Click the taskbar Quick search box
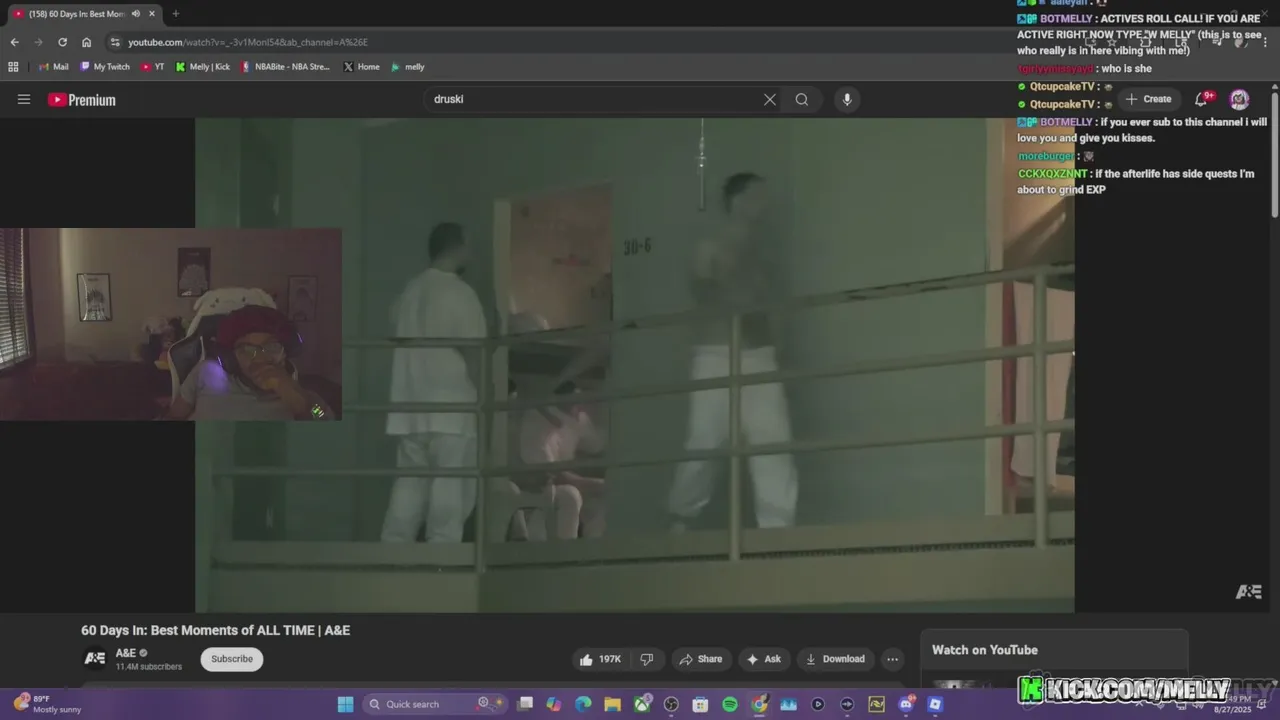This screenshot has width=1280, height=720. coord(434,704)
